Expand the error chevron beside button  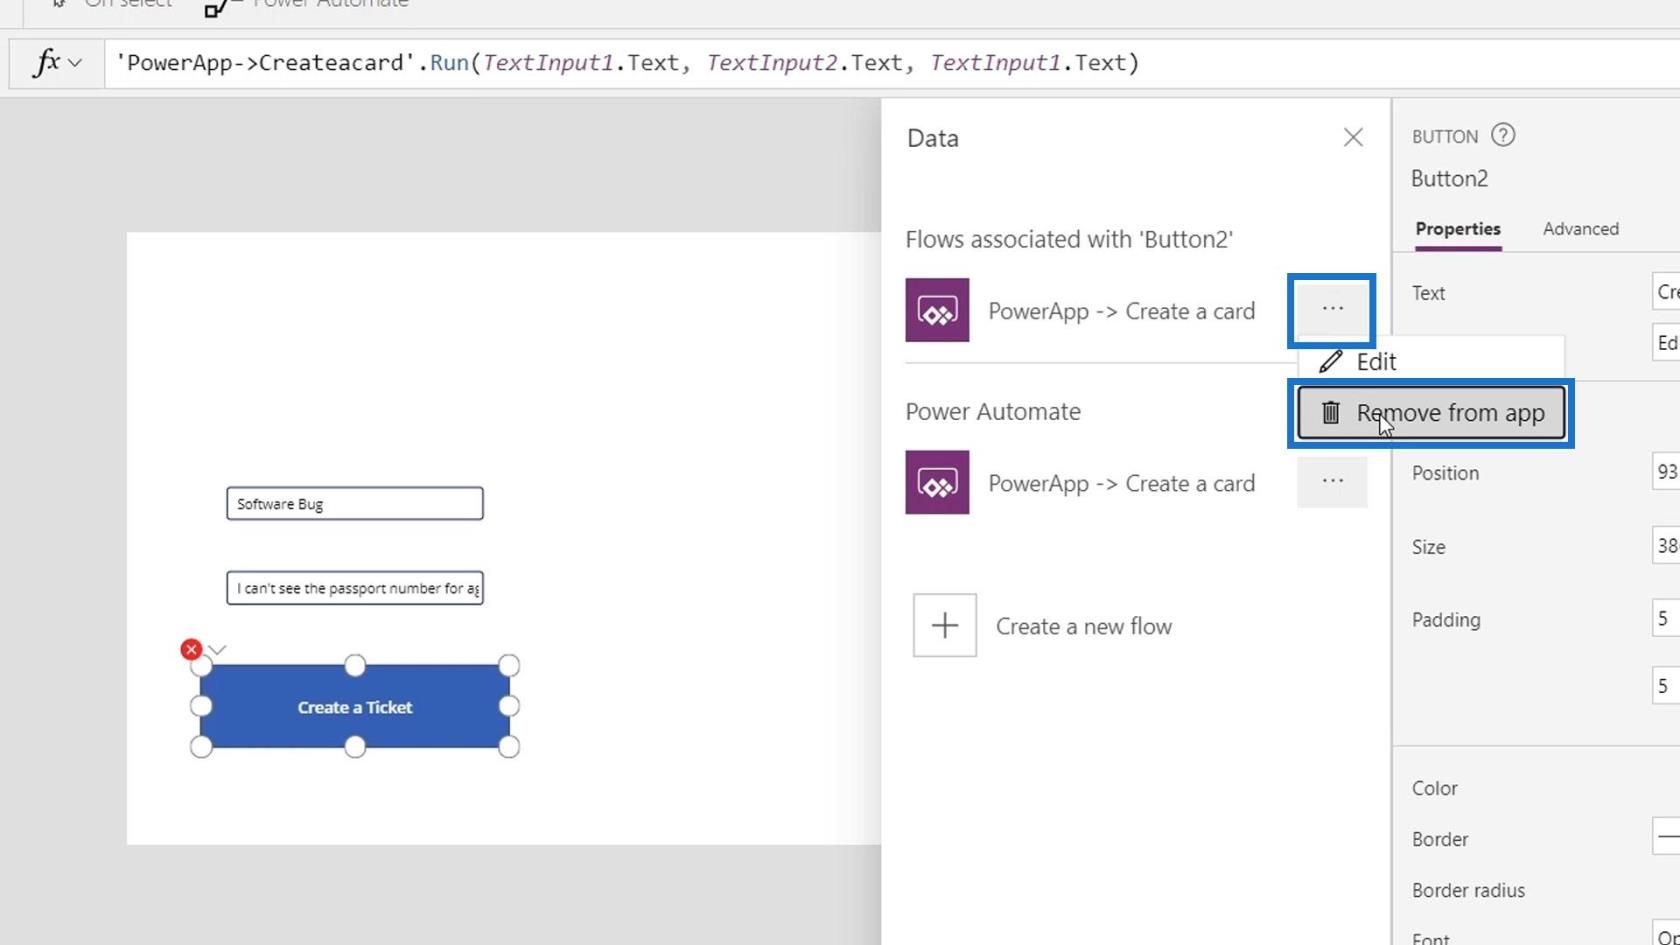point(217,650)
